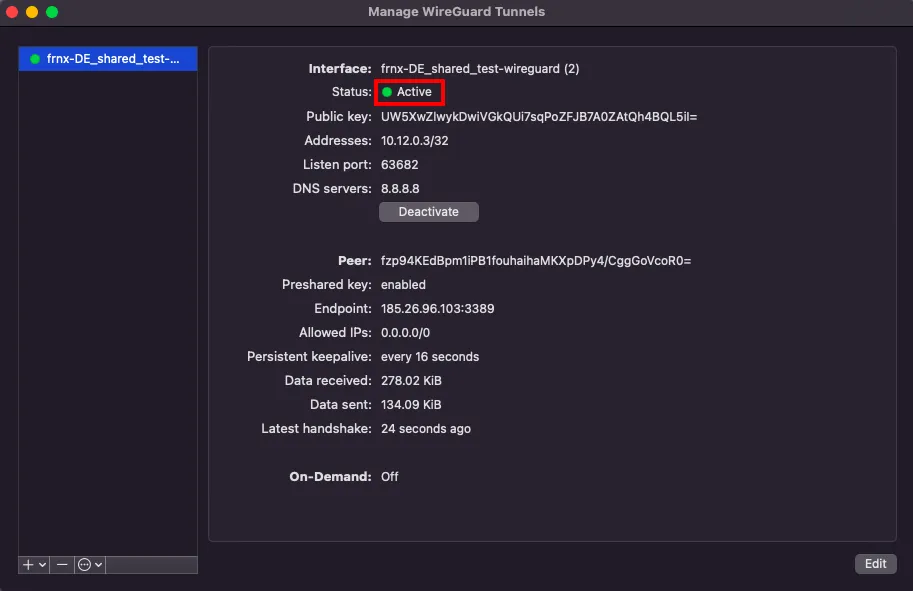Click the Edit button
Screen dimensions: 913x591
875,564
